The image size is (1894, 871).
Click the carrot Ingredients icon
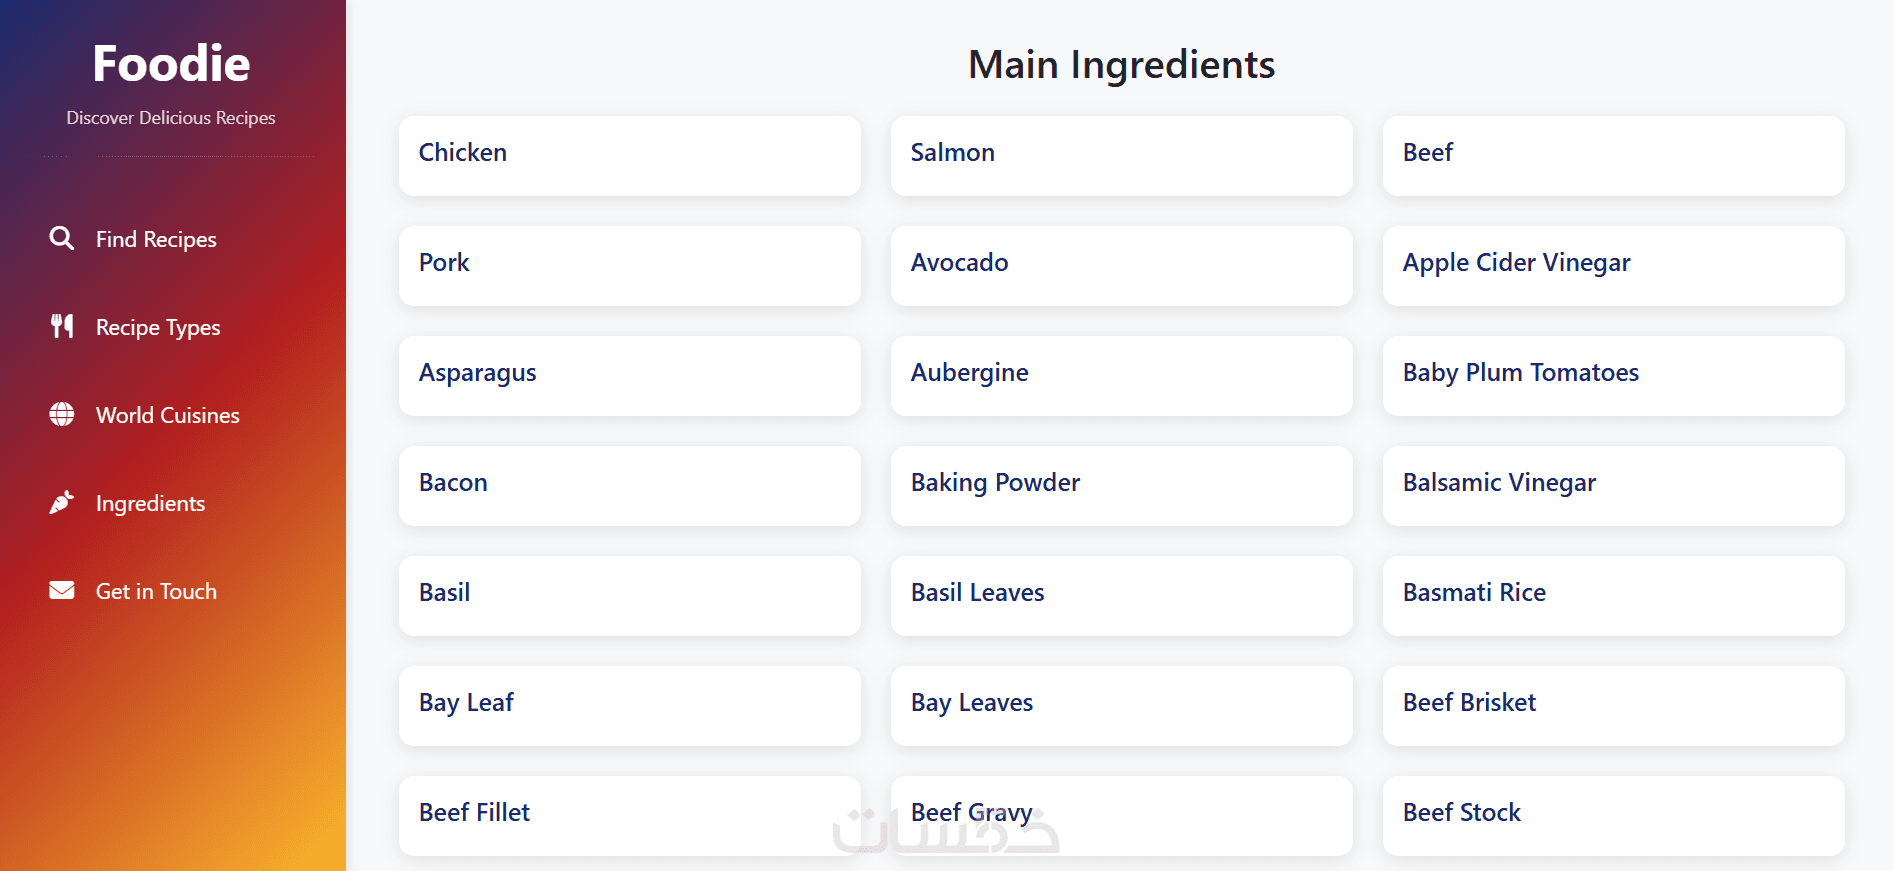click(62, 502)
